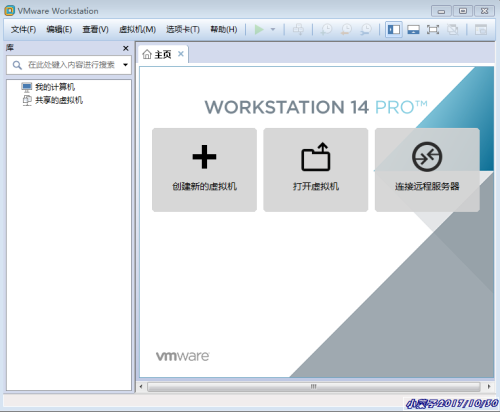Viewport: 500px width, 412px height.
Task: Click the search magnifier icon
Action: [x=17, y=65]
